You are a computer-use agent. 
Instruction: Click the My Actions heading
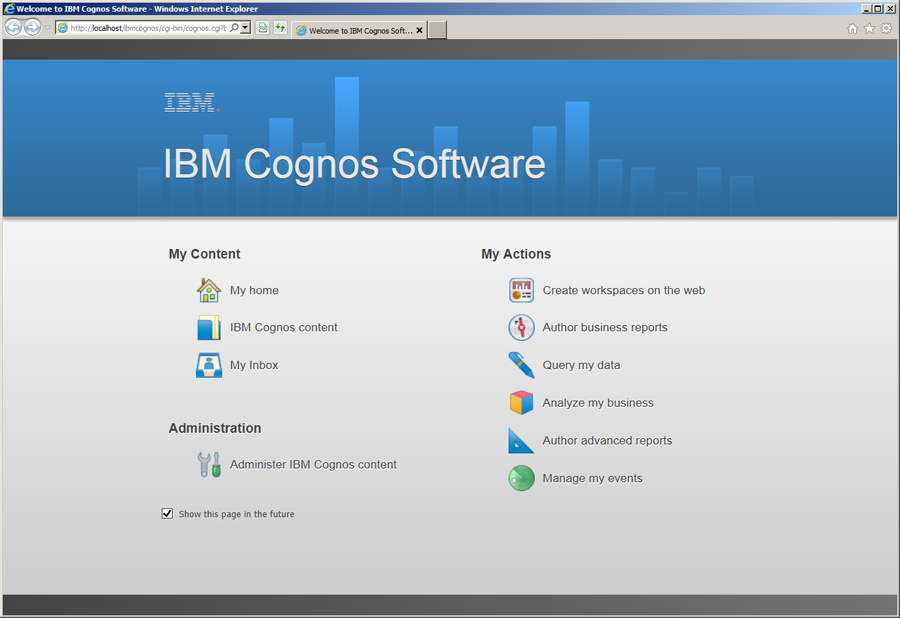coord(516,254)
